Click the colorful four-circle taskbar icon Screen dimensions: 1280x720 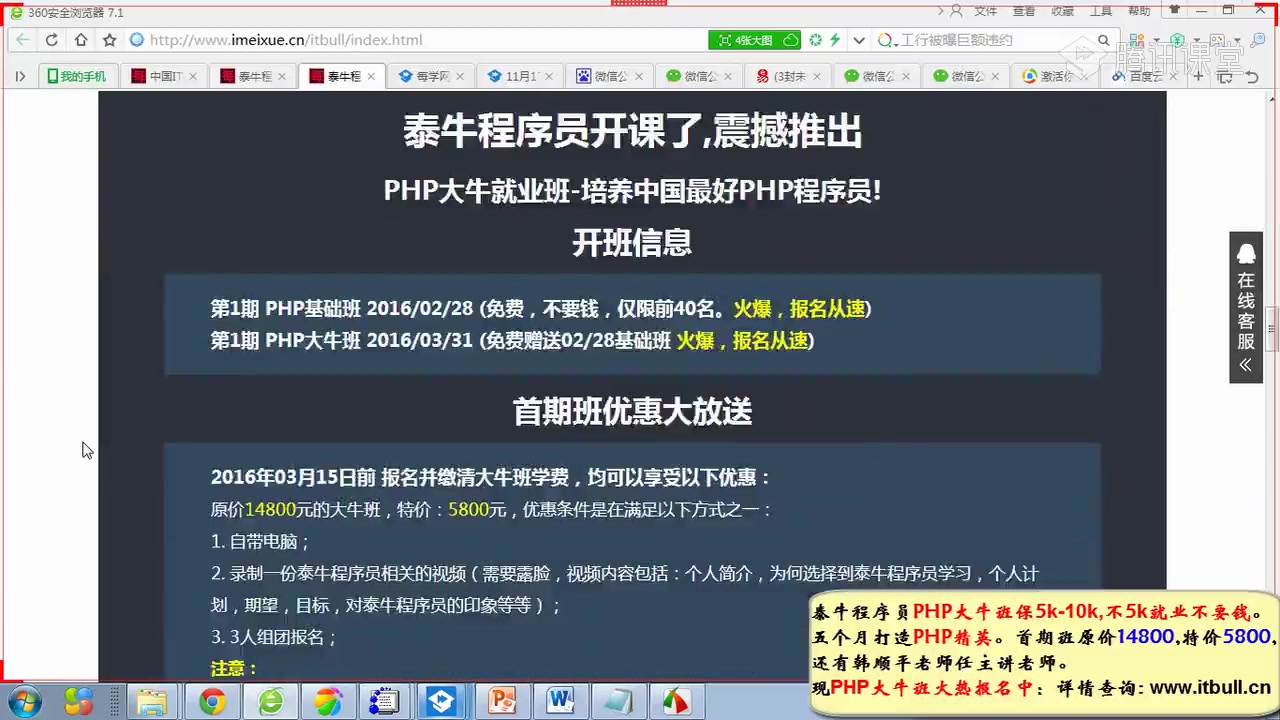click(x=78, y=702)
